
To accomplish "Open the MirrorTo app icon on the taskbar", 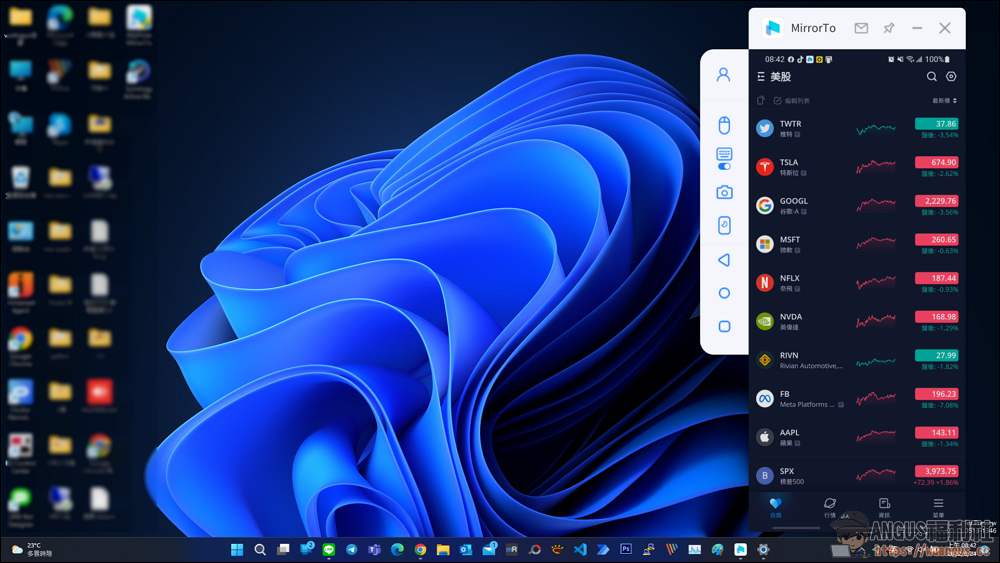I will coord(740,550).
